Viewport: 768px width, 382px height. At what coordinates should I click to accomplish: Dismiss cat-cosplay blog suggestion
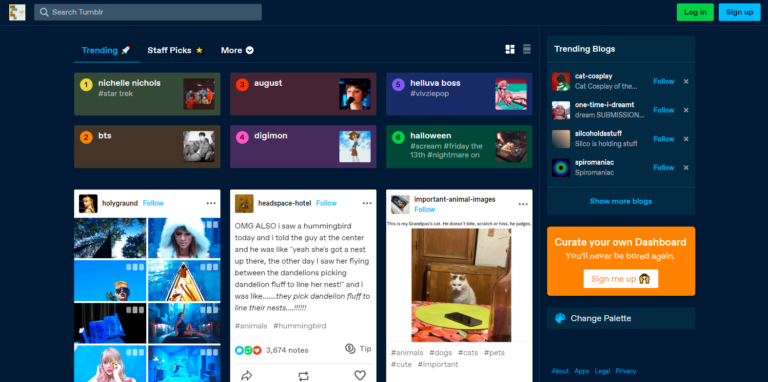686,81
